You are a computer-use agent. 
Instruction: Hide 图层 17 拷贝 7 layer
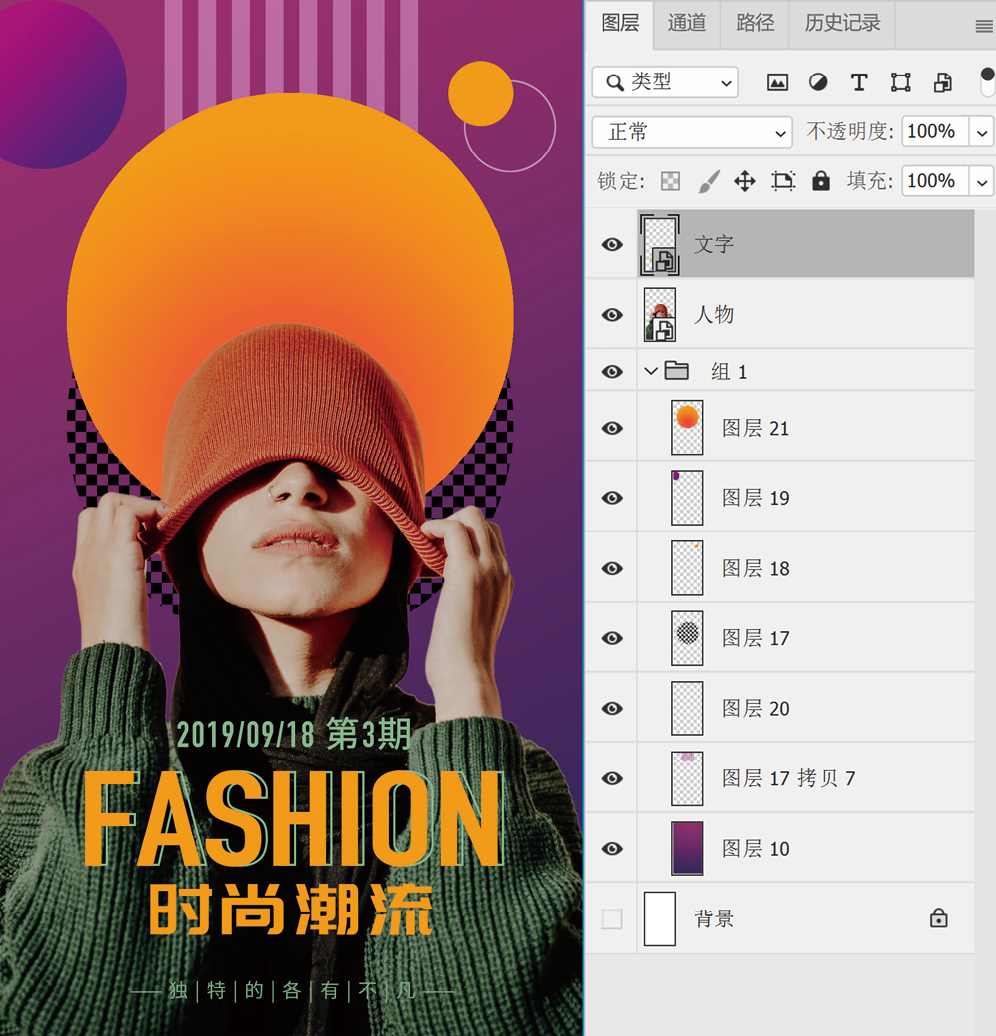pyautogui.click(x=612, y=778)
